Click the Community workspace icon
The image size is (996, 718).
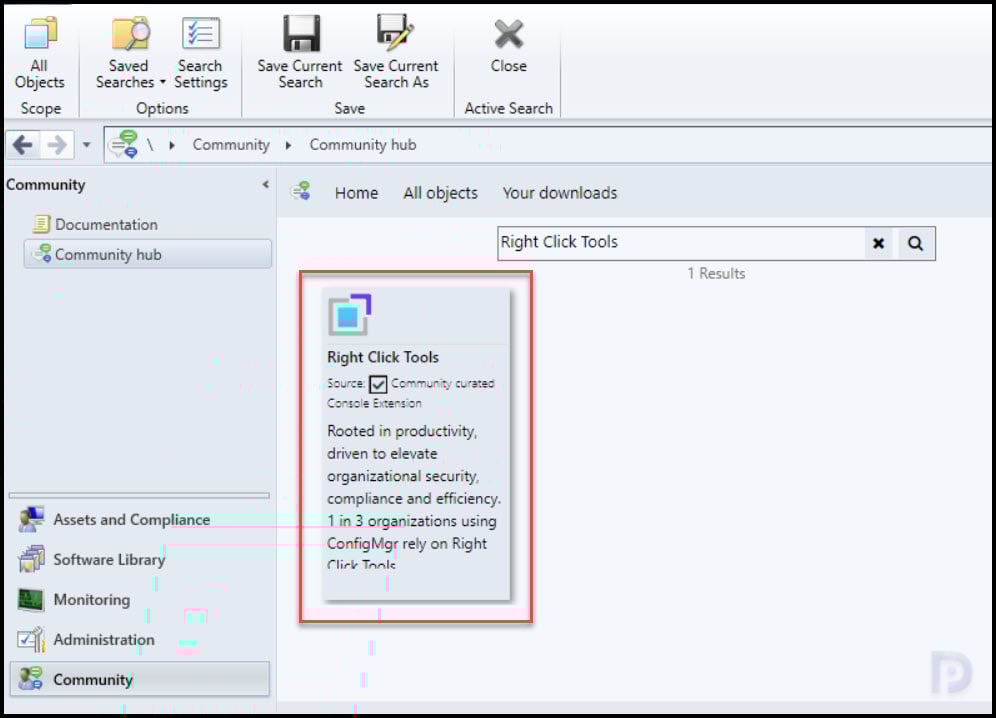[30, 679]
